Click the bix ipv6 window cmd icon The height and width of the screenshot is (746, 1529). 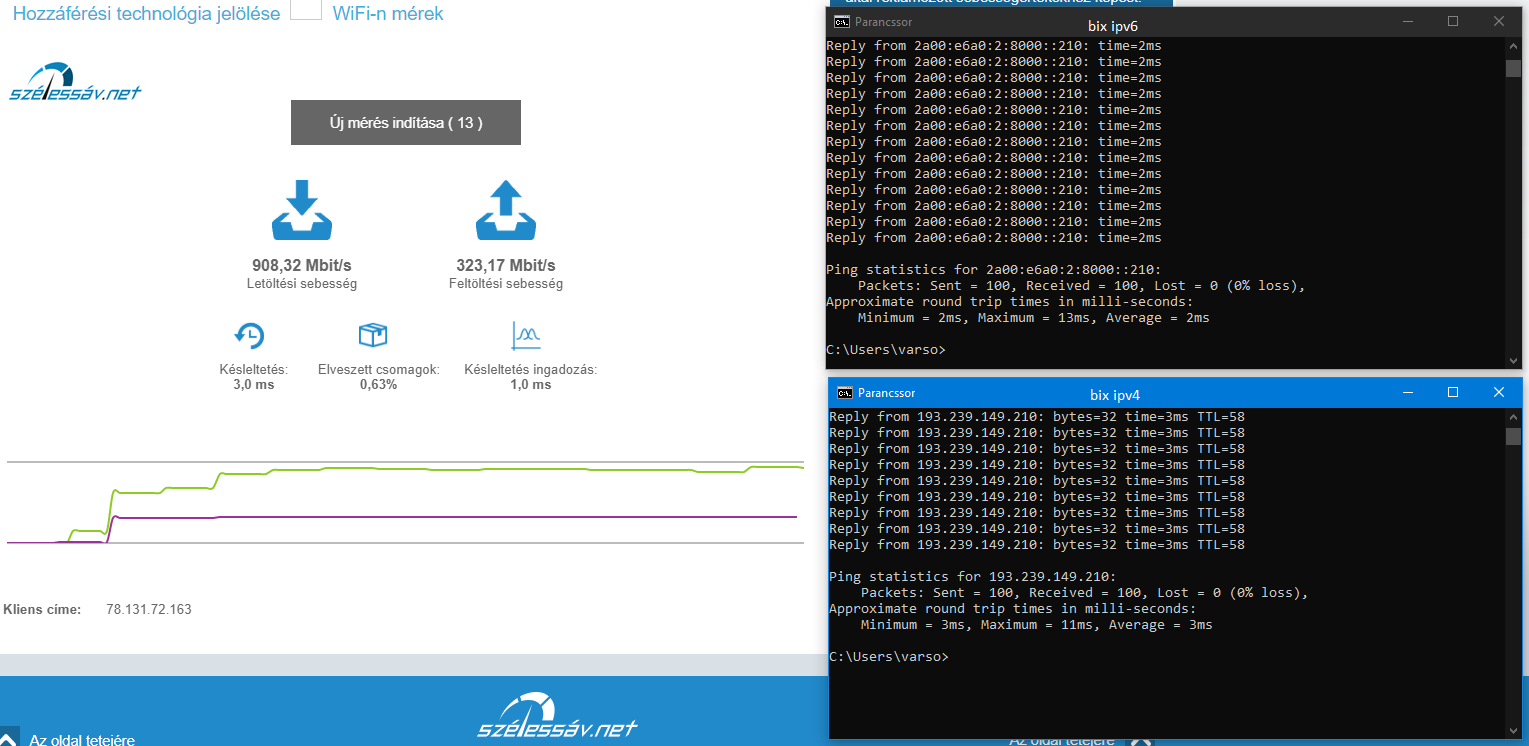pos(842,22)
